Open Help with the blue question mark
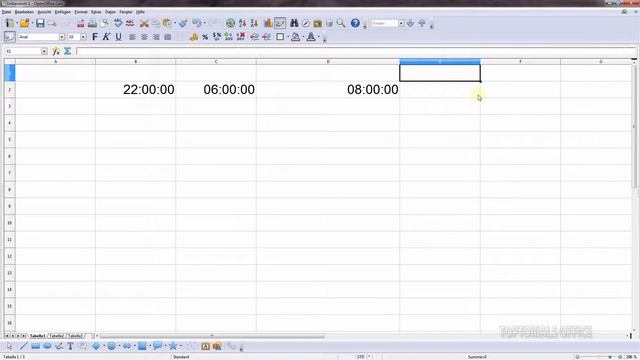Screen dimensions: 640x360 point(355,23)
